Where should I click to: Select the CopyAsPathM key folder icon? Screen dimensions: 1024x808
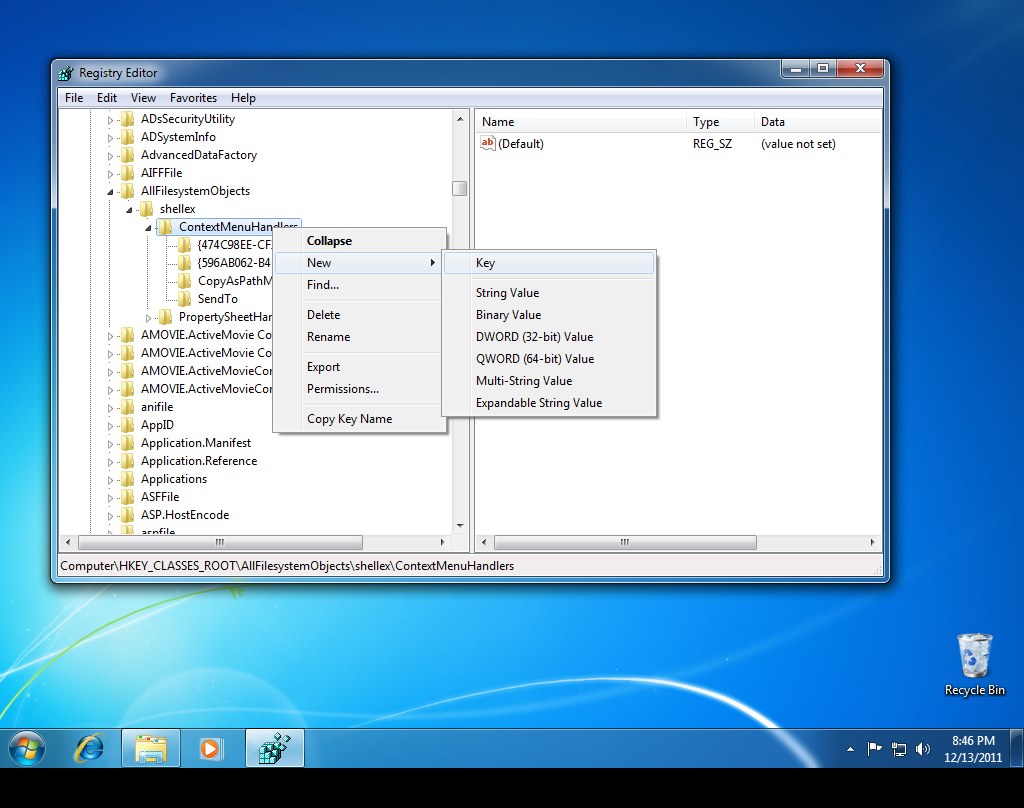pos(185,281)
